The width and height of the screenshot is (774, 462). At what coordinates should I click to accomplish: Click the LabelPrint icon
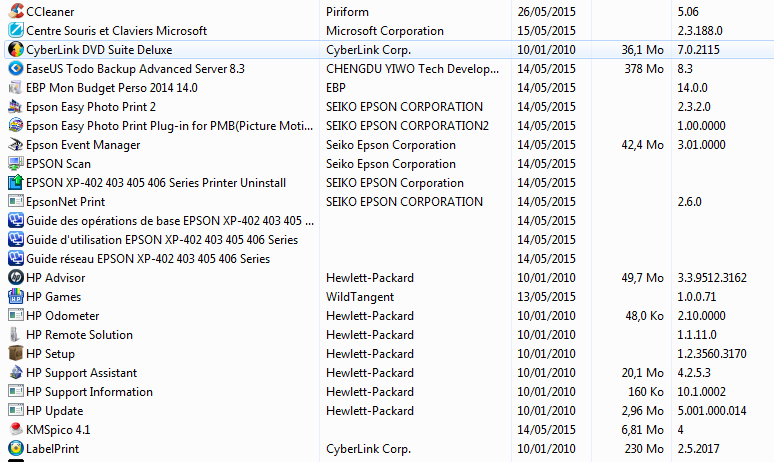click(x=16, y=449)
